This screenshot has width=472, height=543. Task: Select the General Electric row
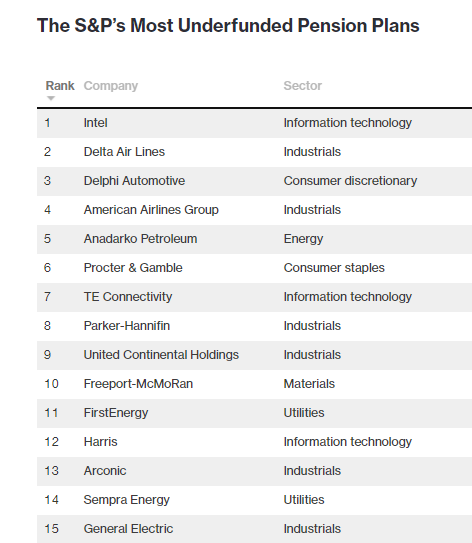pyautogui.click(x=255, y=529)
